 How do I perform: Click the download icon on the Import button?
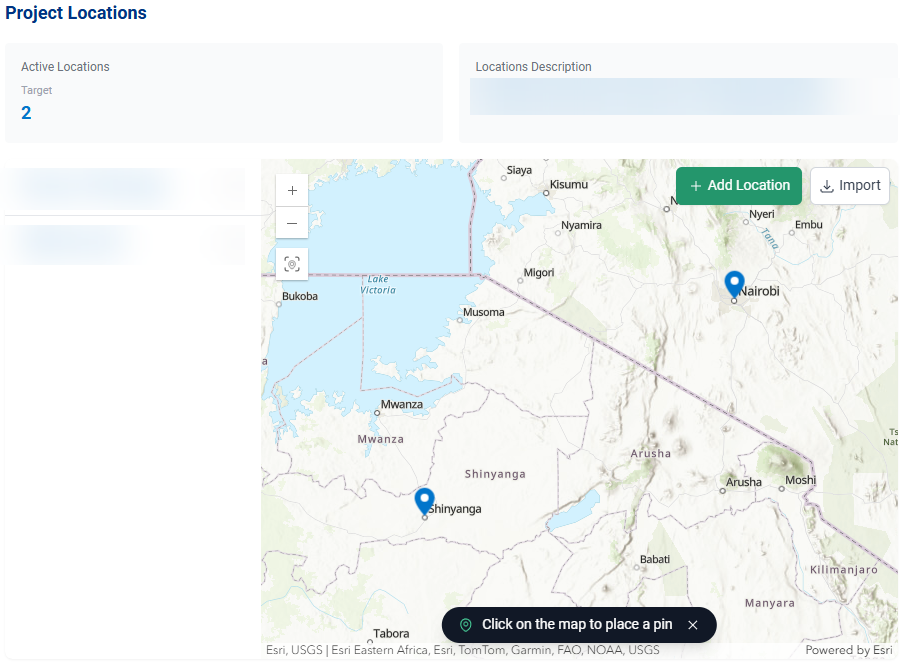point(828,185)
